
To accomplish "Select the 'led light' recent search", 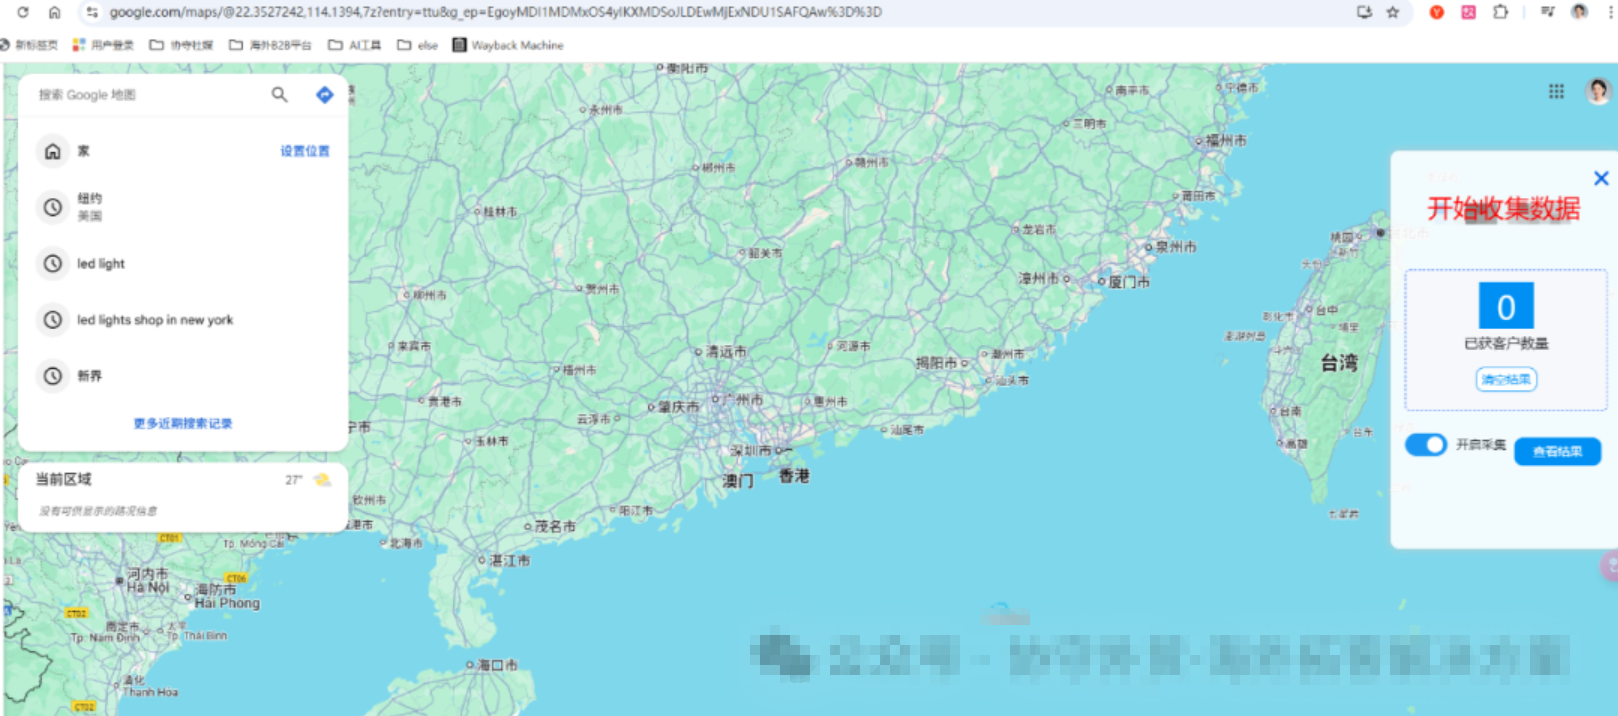I will (183, 264).
